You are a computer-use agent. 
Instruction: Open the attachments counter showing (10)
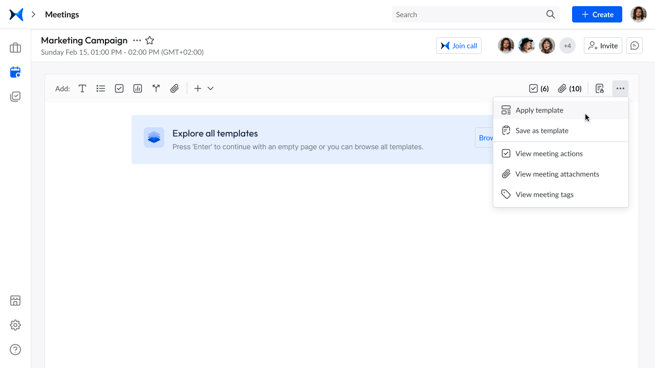coord(570,89)
